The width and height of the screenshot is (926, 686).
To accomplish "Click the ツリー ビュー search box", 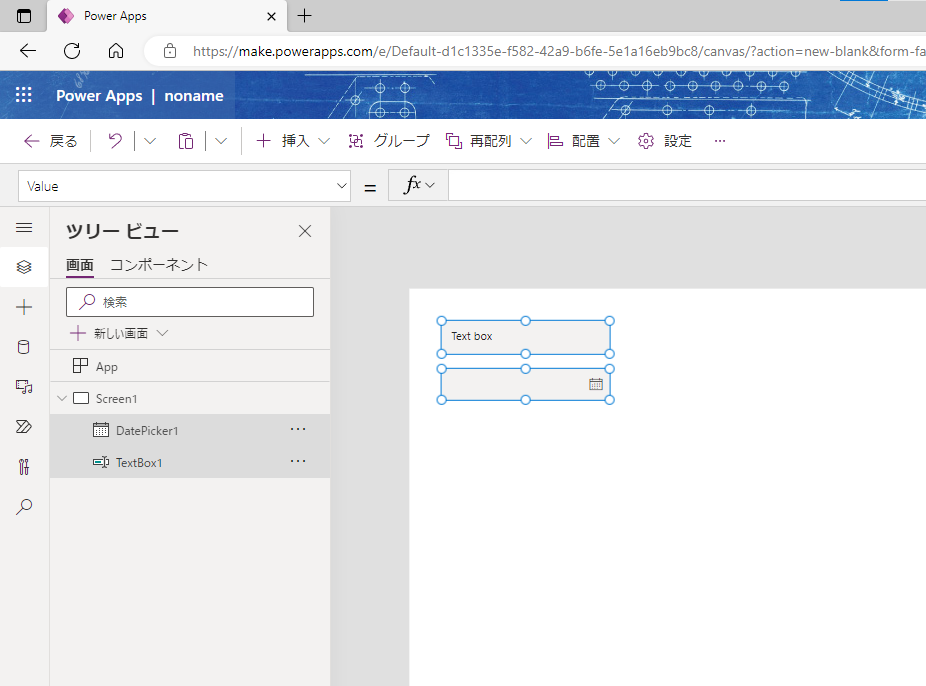I will click(x=190, y=301).
